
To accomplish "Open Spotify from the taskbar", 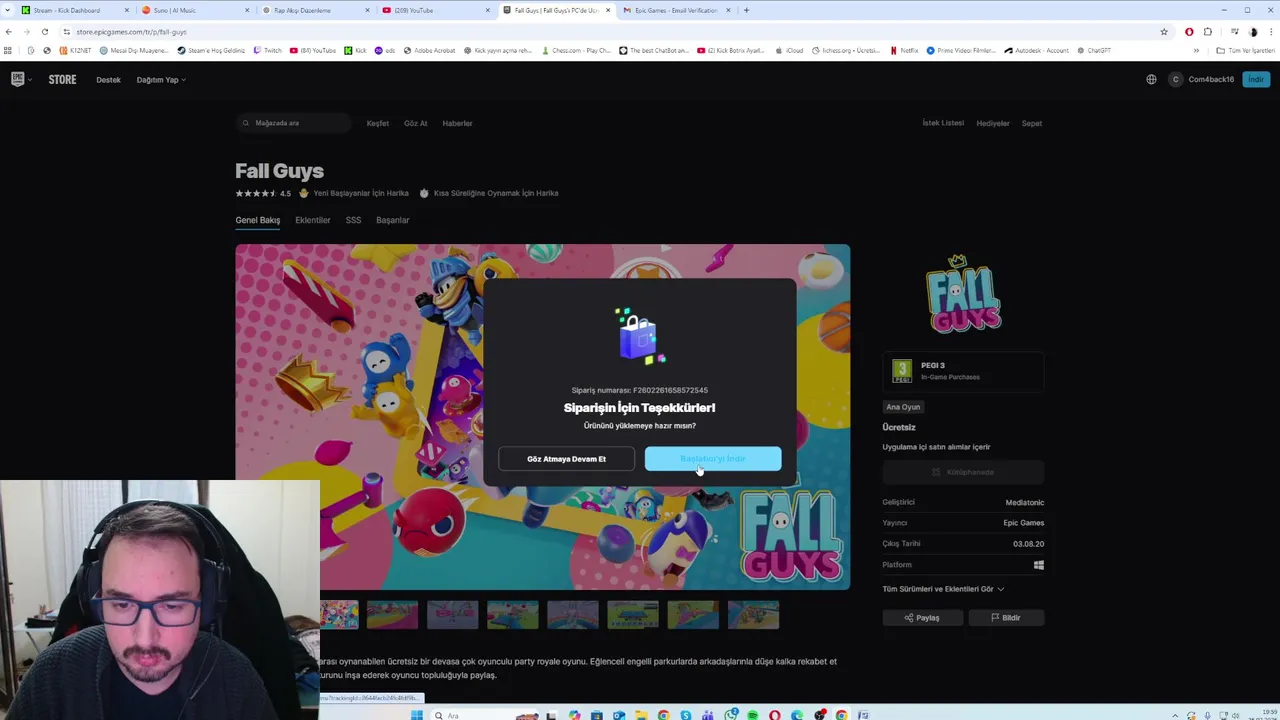I will 753,715.
